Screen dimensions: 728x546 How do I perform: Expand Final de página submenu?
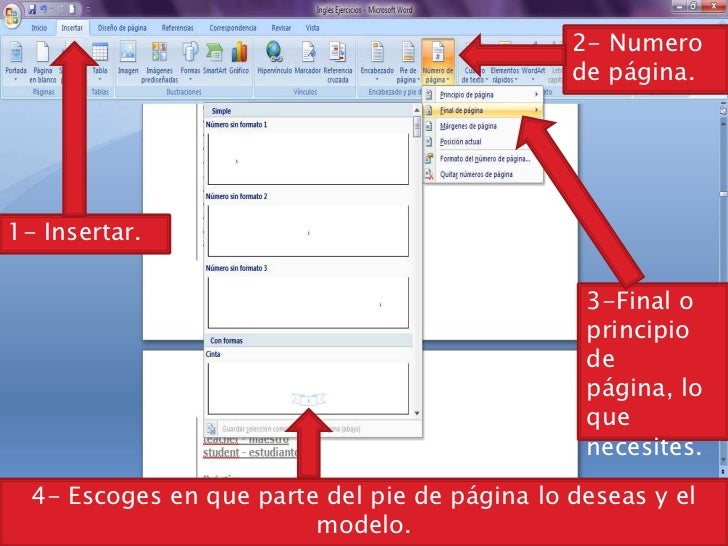483,110
